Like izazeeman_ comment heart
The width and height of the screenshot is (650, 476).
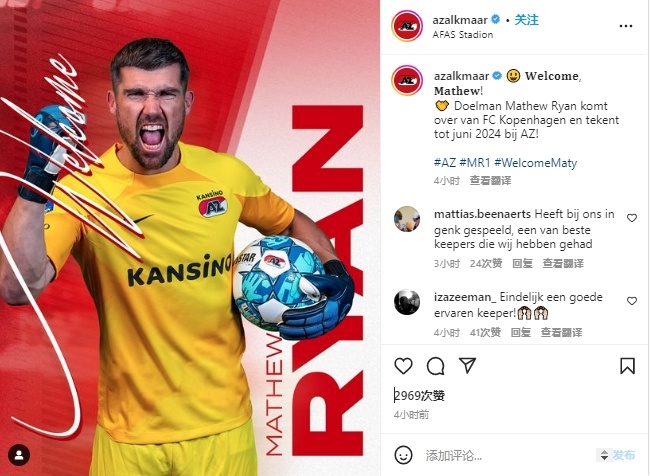(632, 301)
